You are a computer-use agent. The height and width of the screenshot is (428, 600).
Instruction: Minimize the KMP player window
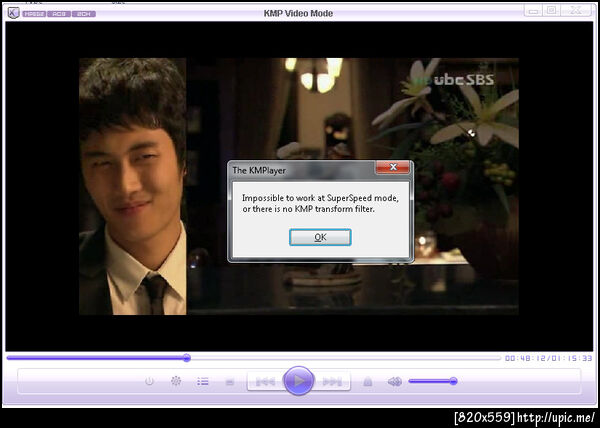[x=533, y=11]
